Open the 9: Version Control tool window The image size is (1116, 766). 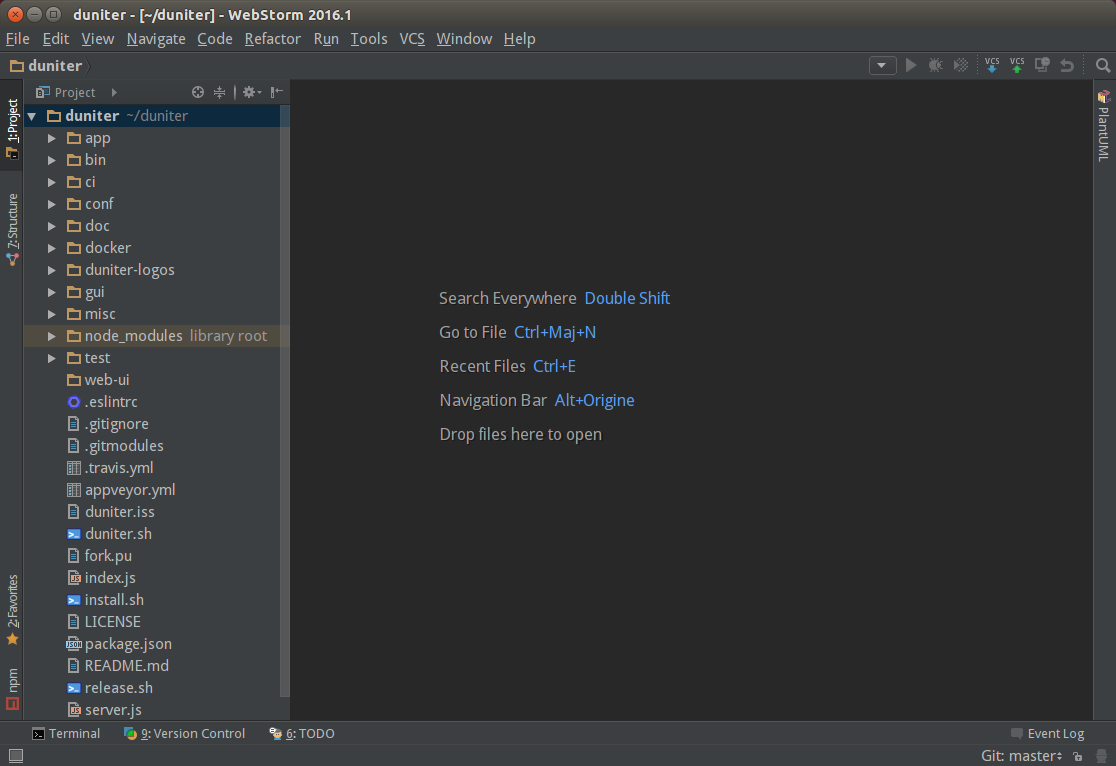pyautogui.click(x=184, y=733)
